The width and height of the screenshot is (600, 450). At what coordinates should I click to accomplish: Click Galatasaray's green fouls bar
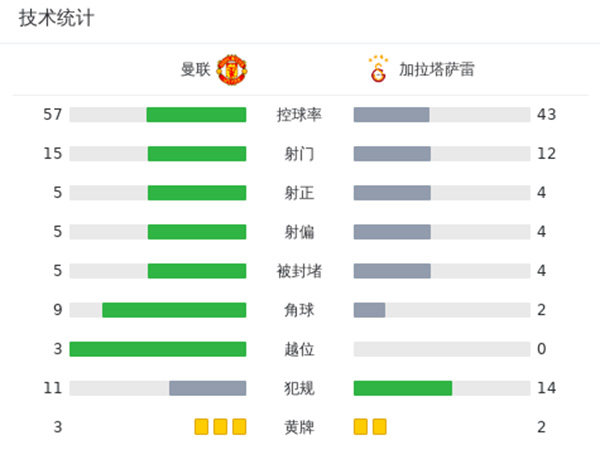(403, 388)
